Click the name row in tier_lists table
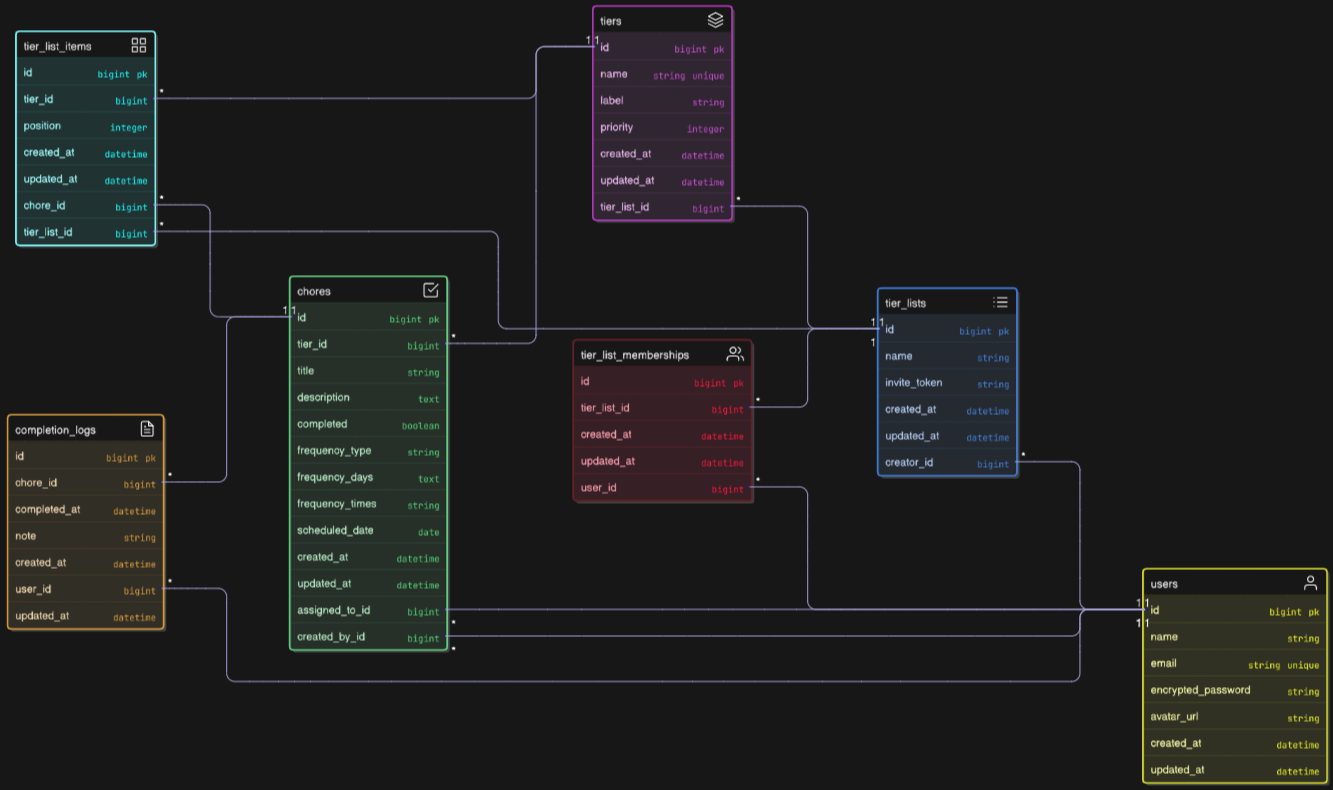The height and width of the screenshot is (790, 1333). coord(948,357)
